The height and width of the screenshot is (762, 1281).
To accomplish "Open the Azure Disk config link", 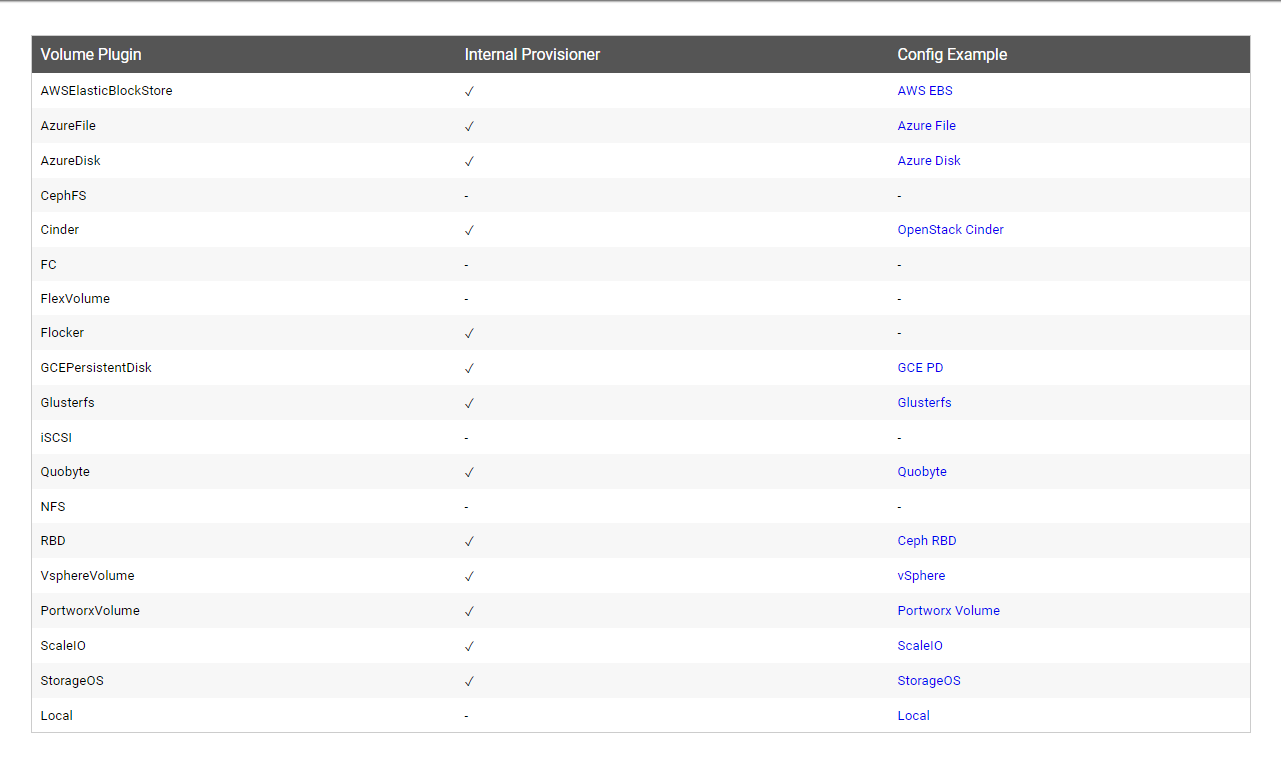I will click(929, 161).
